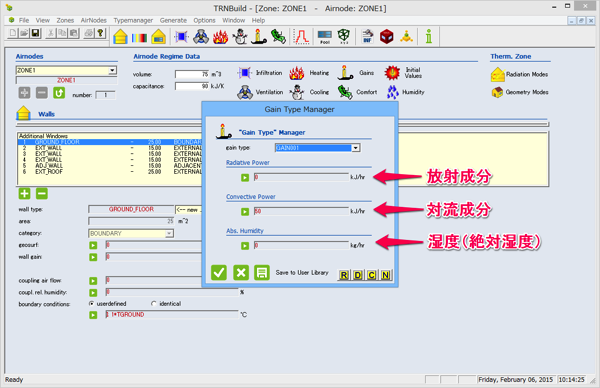Viewport: 600px width, 388px height.
Task: Click the Help question mark toolbar icon
Action: pyautogui.click(x=100, y=33)
